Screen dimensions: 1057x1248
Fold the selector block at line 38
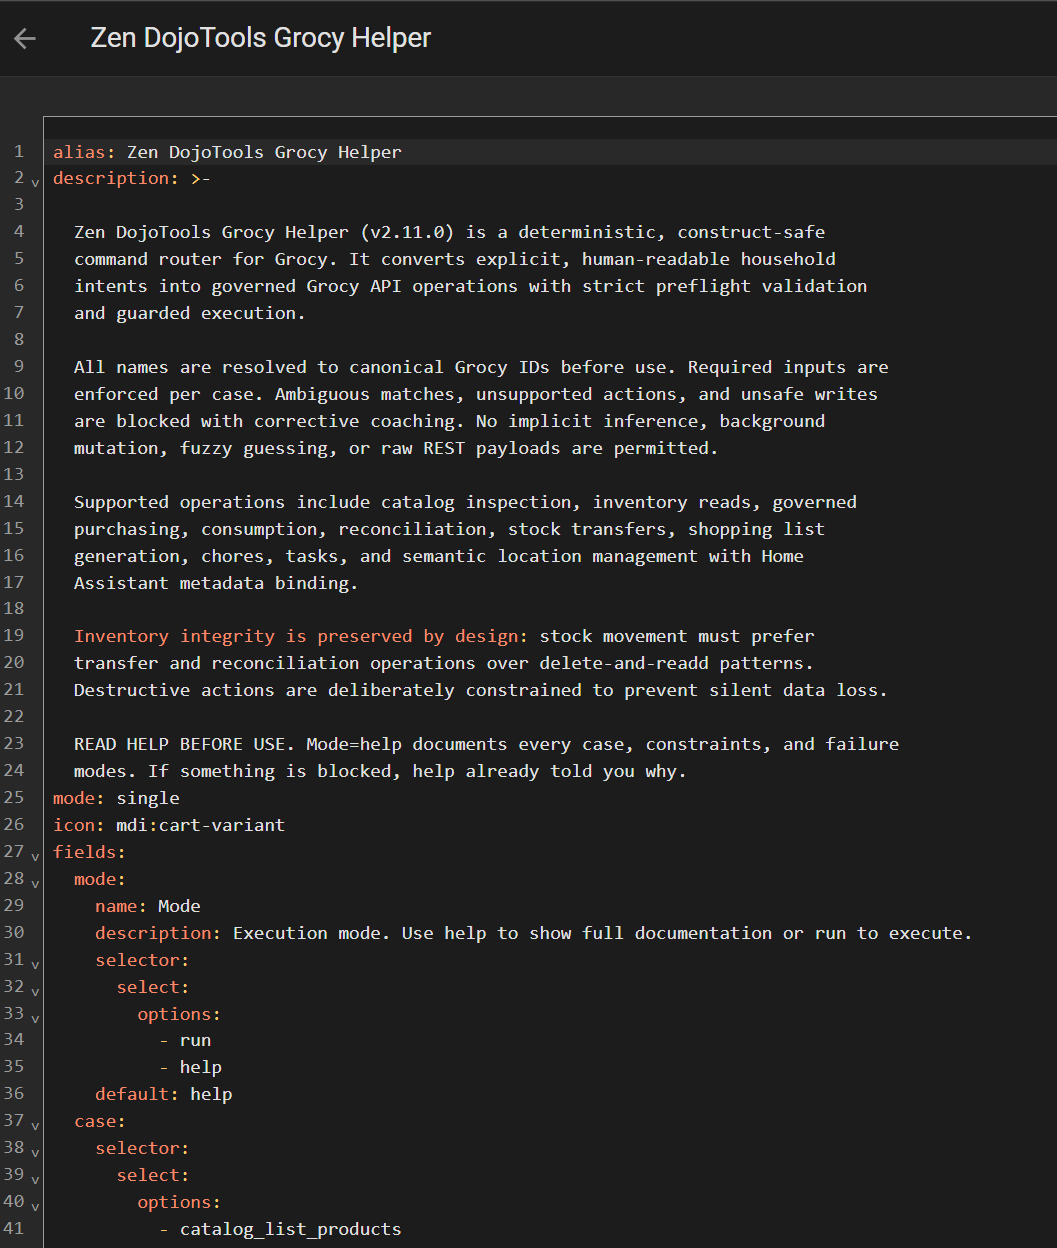pyautogui.click(x=36, y=1152)
